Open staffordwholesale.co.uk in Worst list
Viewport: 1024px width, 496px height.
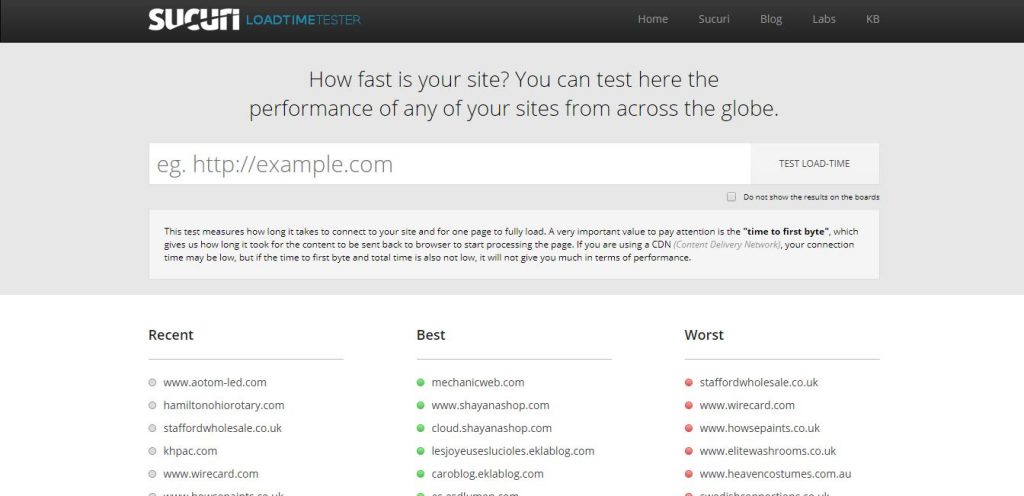759,382
